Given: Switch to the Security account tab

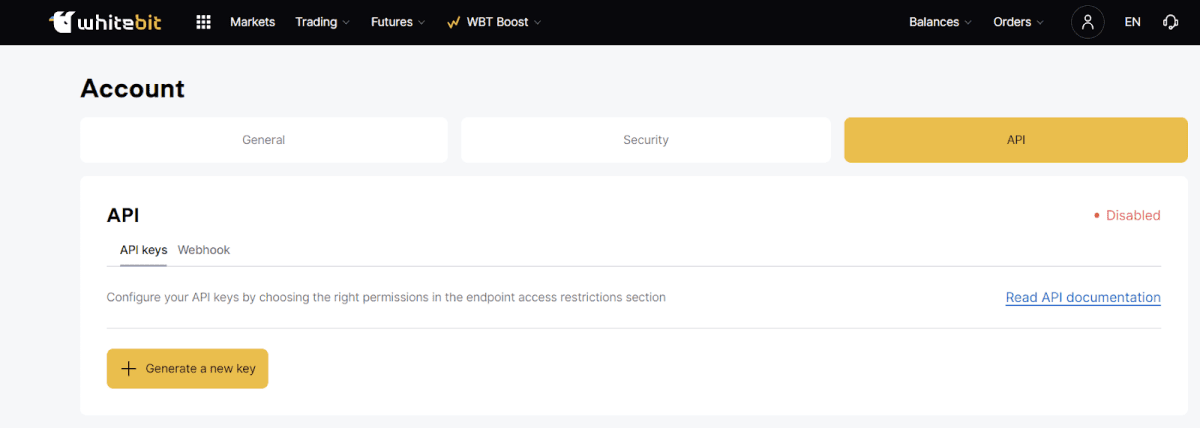Looking at the screenshot, I should click(x=646, y=140).
